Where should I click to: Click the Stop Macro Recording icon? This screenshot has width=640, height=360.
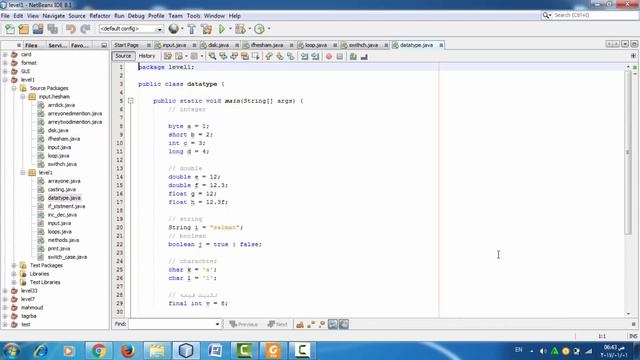point(340,56)
